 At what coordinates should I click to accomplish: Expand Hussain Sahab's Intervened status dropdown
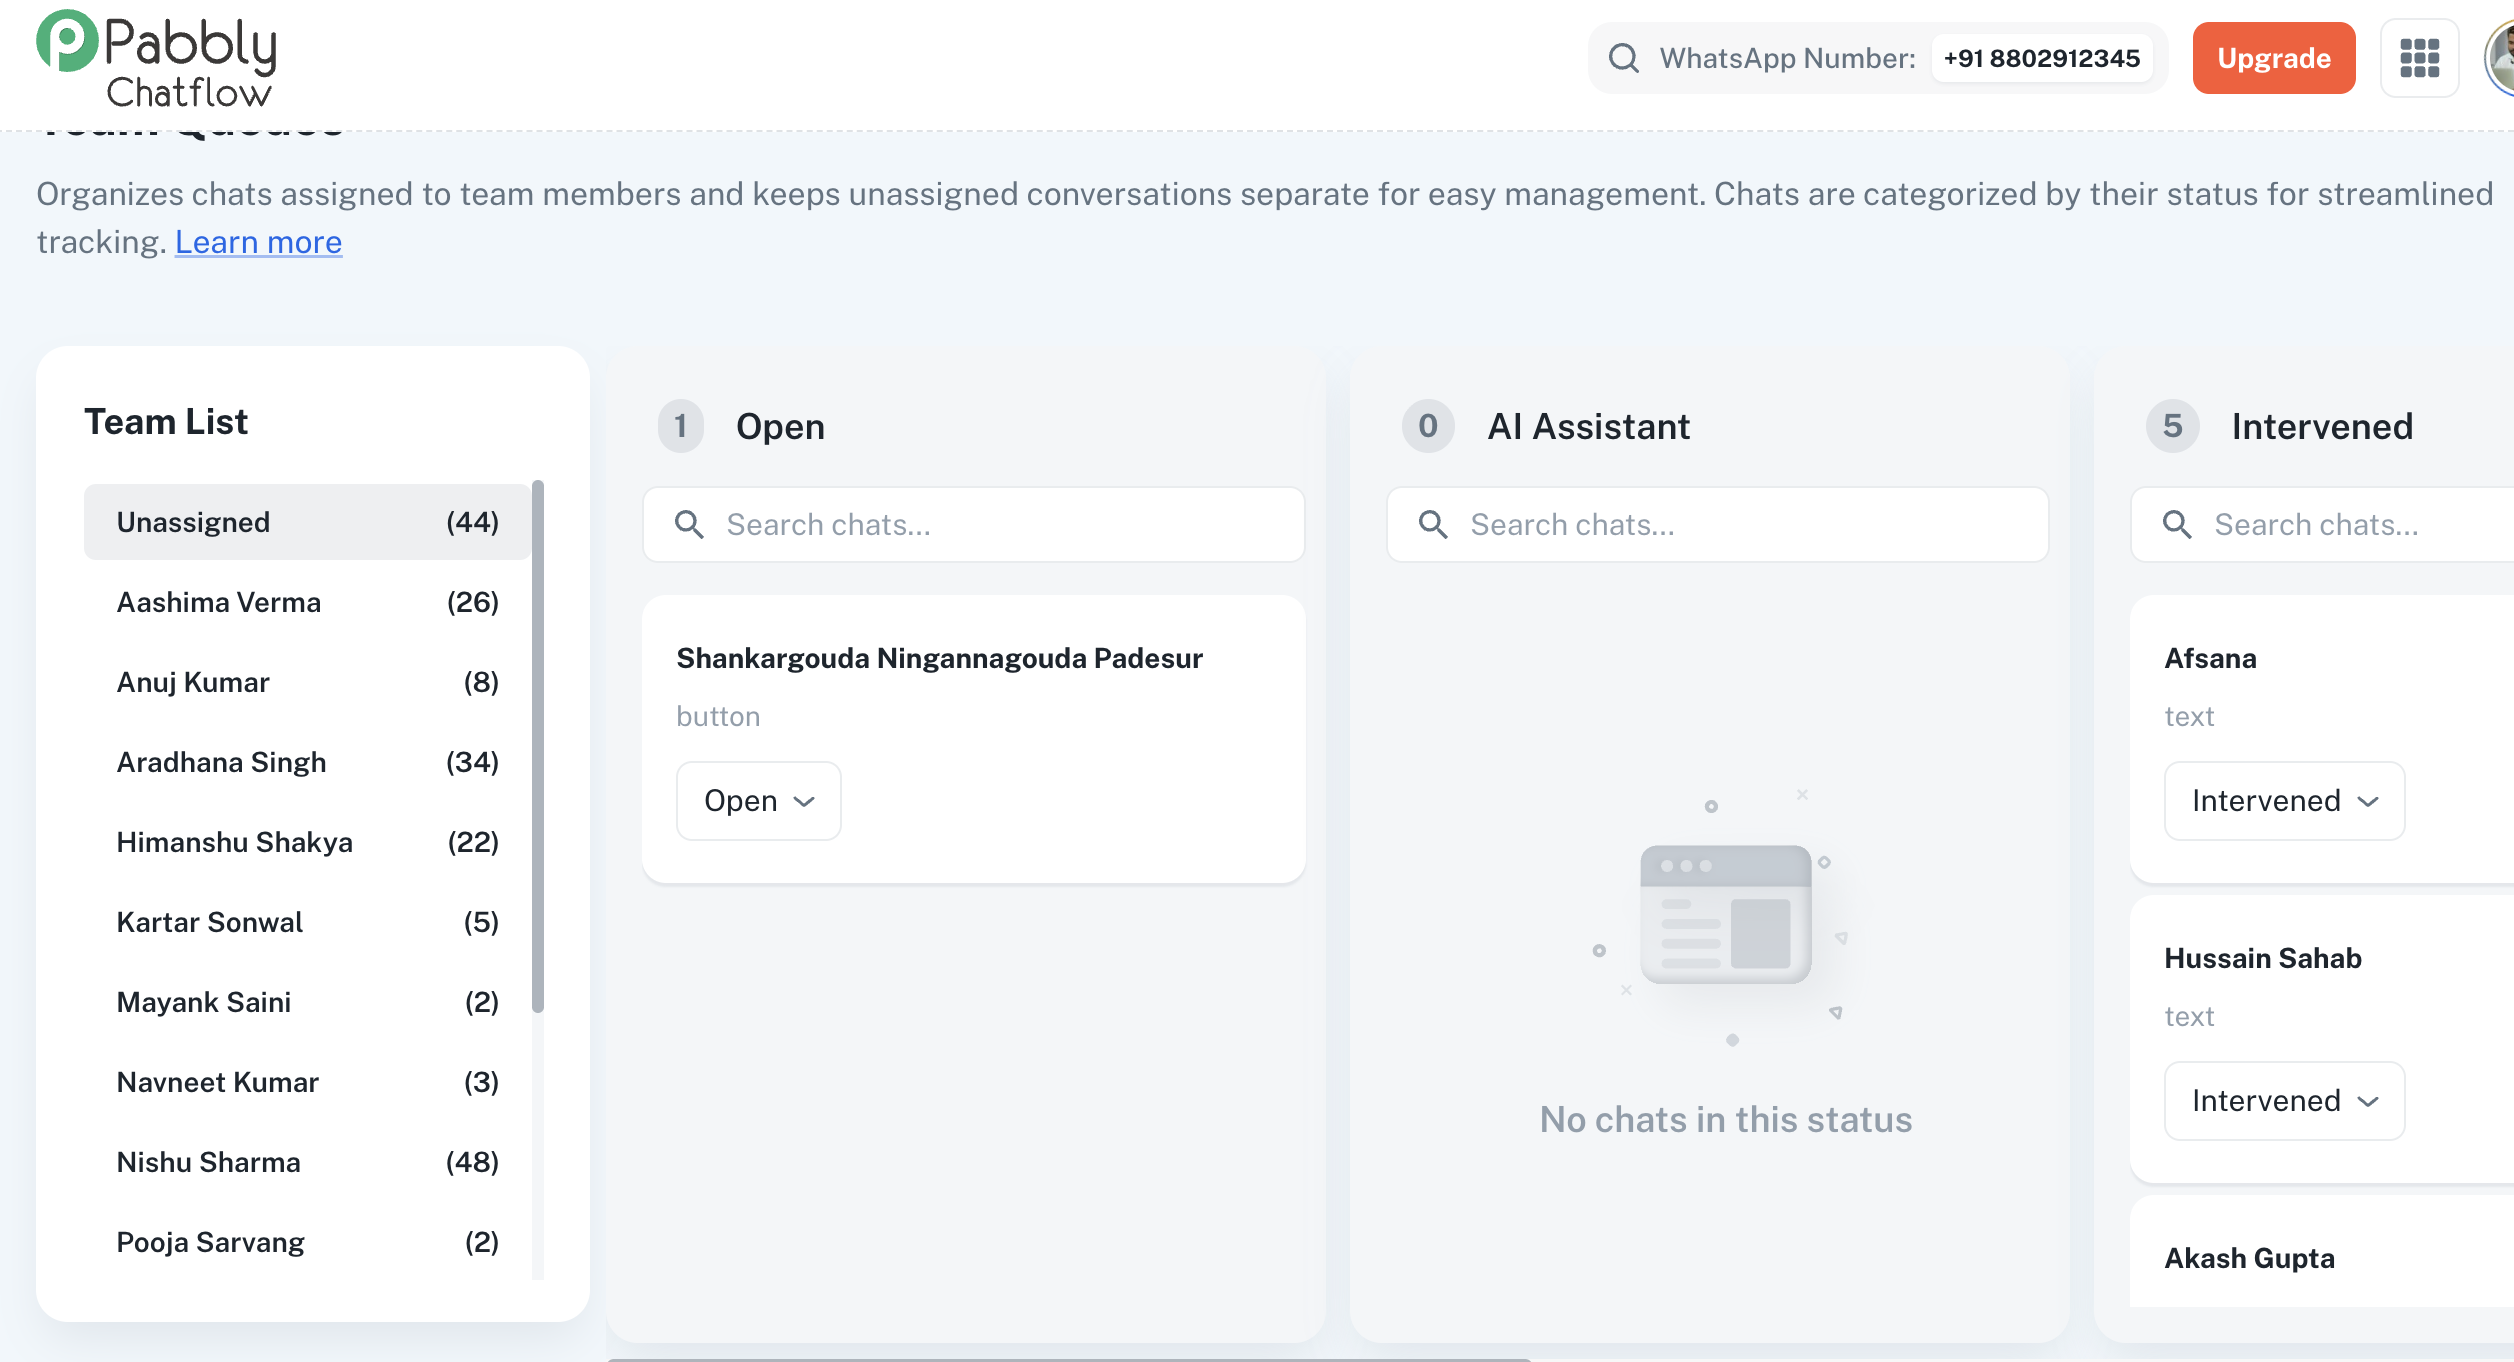(x=2284, y=1101)
